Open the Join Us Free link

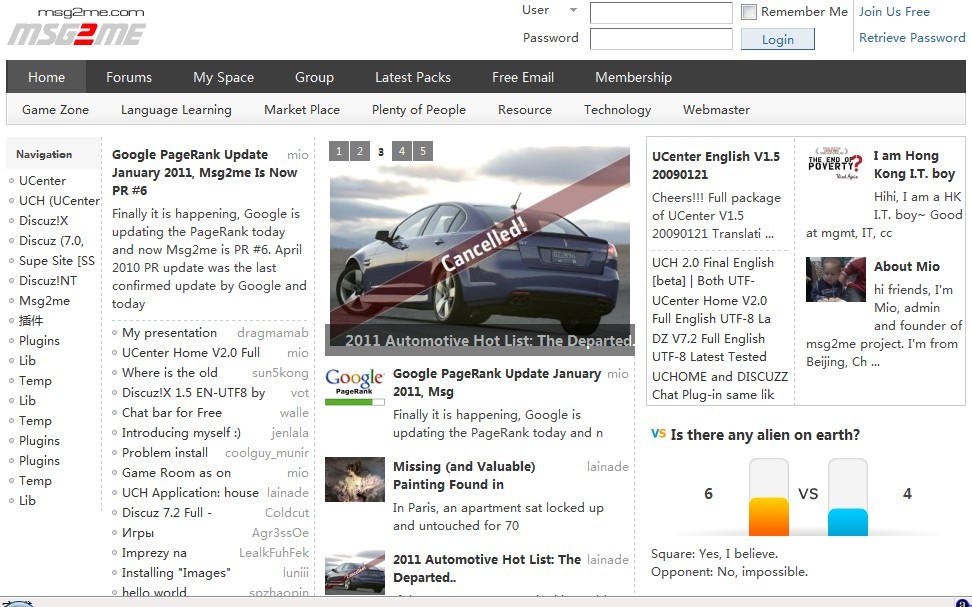tap(894, 12)
